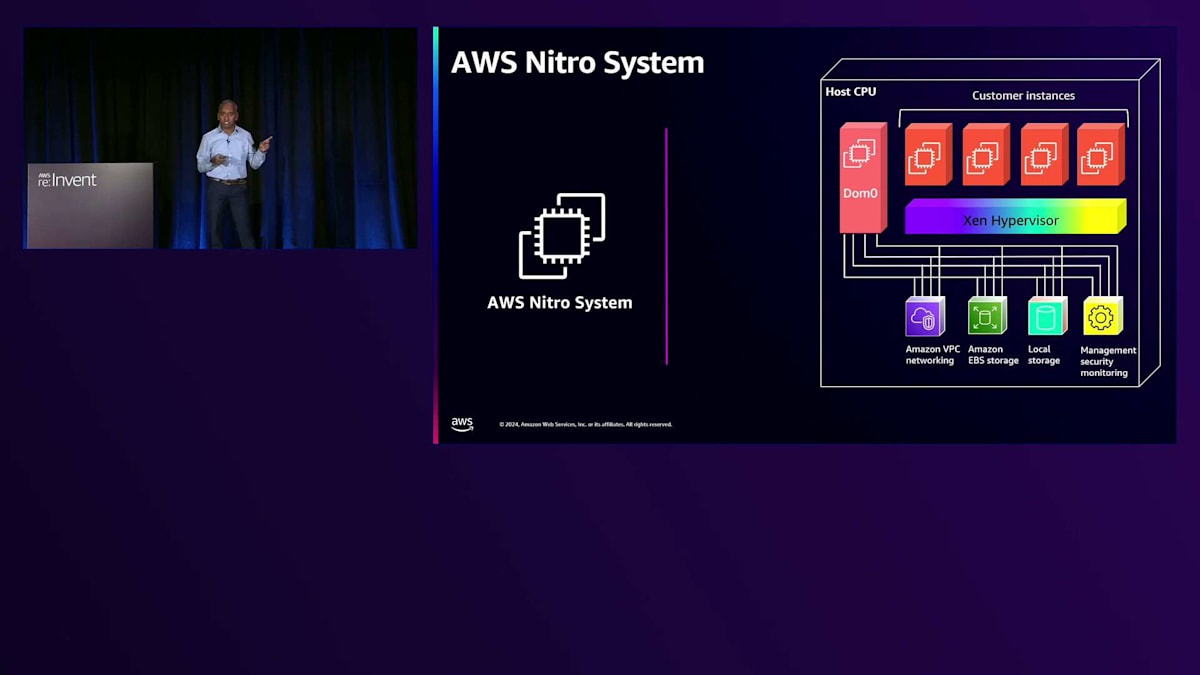Click the 'AWS Nitro System' slide title

577,62
